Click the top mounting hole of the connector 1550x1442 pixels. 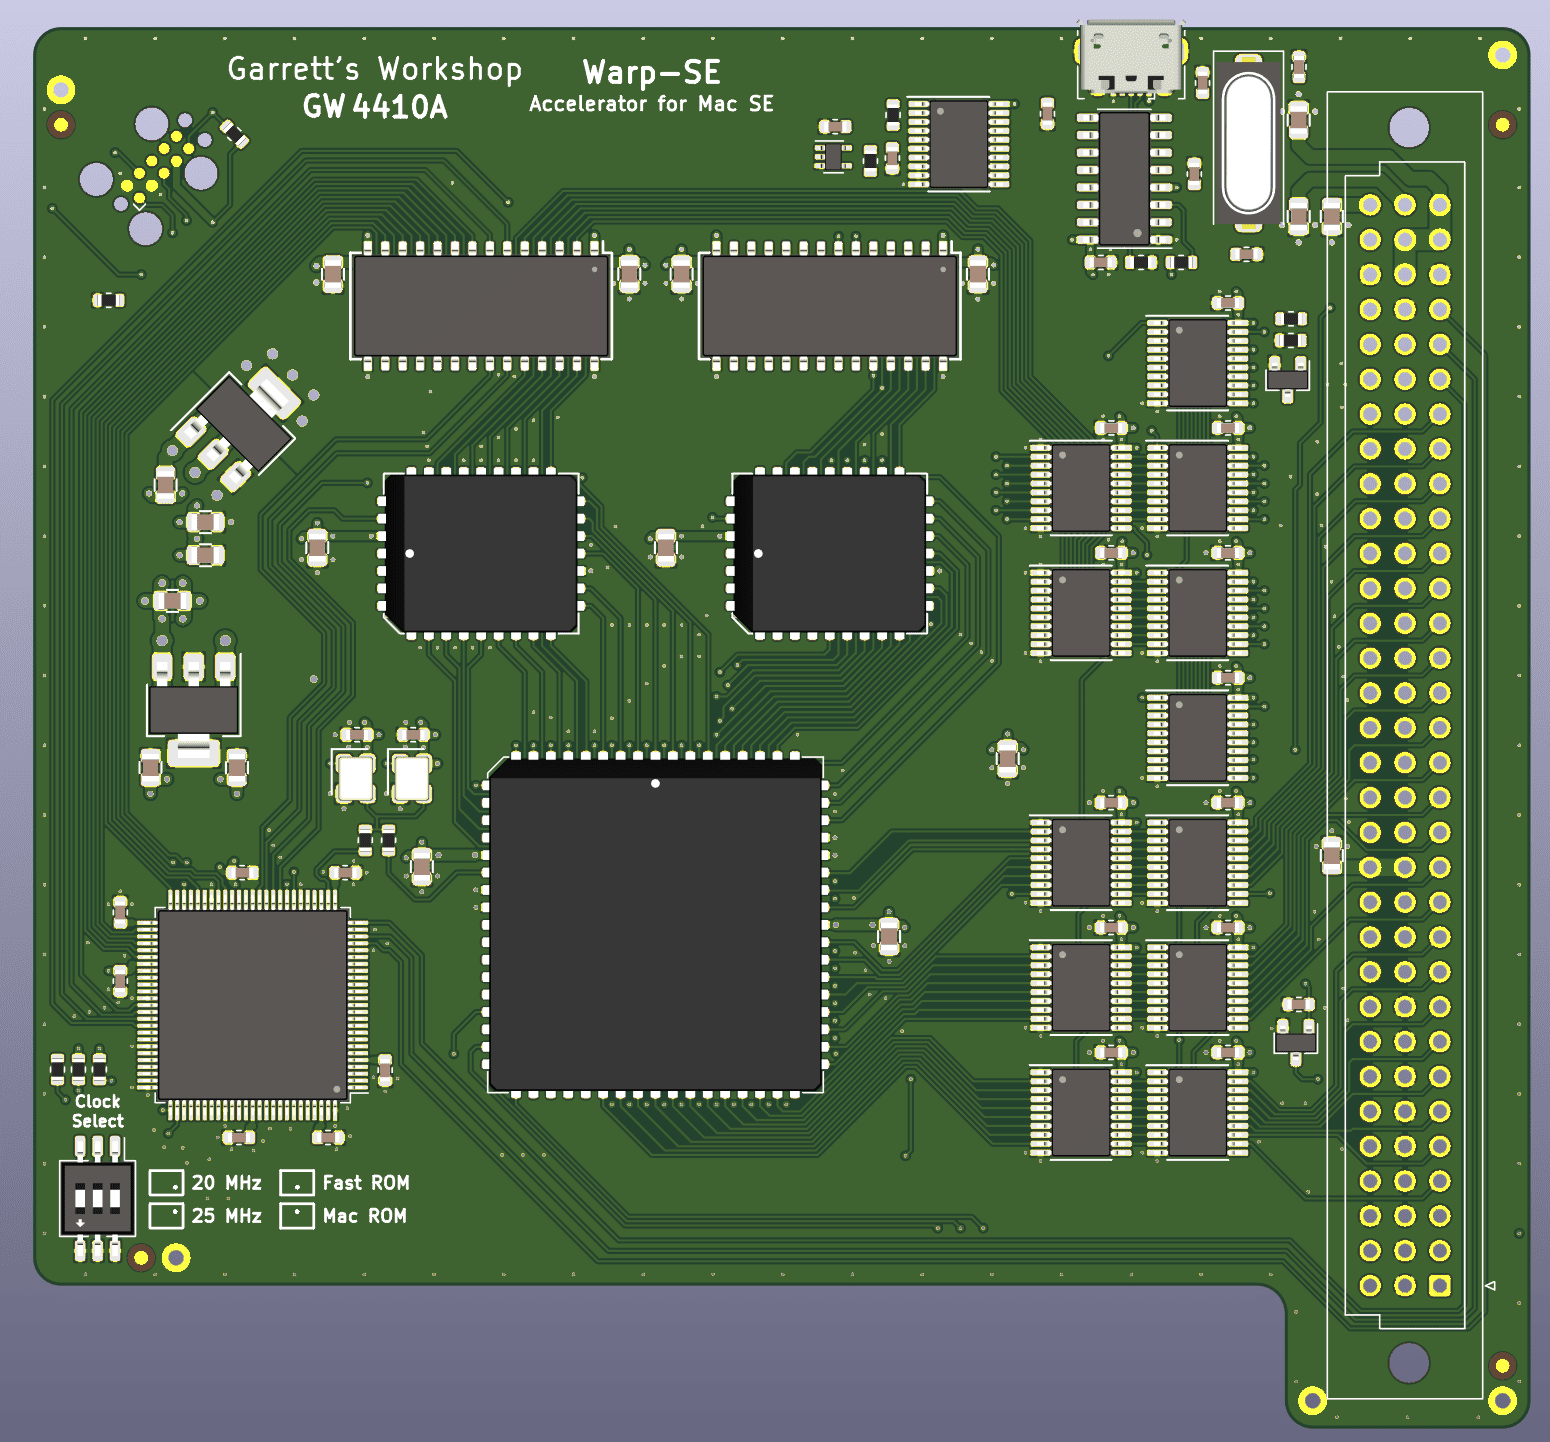[1409, 128]
